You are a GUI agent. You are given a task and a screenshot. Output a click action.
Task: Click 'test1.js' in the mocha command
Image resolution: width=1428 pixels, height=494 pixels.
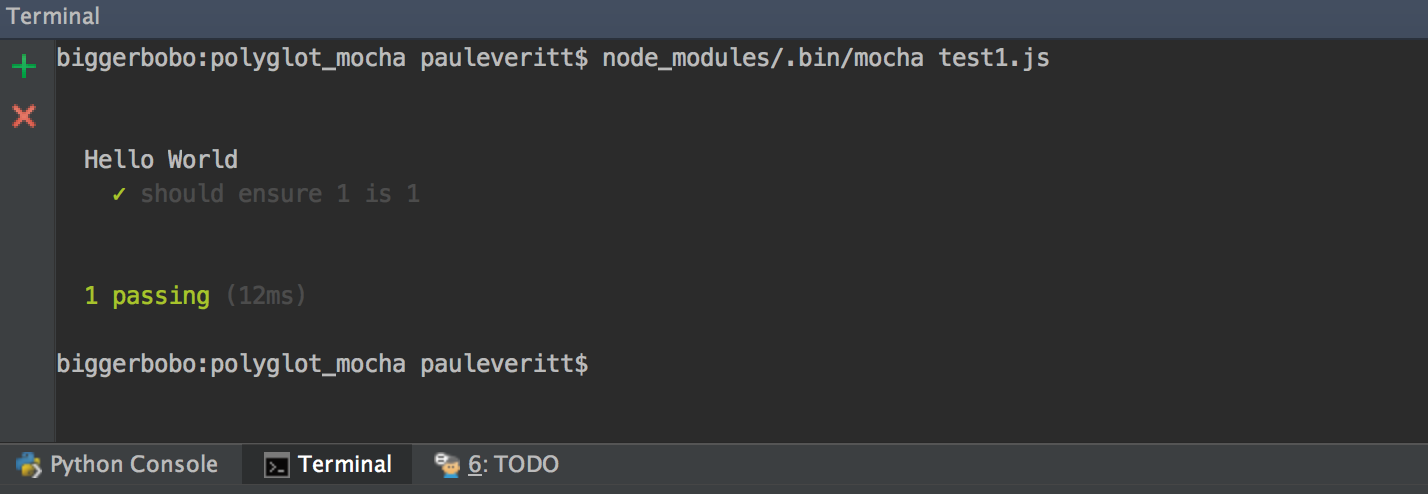point(994,59)
